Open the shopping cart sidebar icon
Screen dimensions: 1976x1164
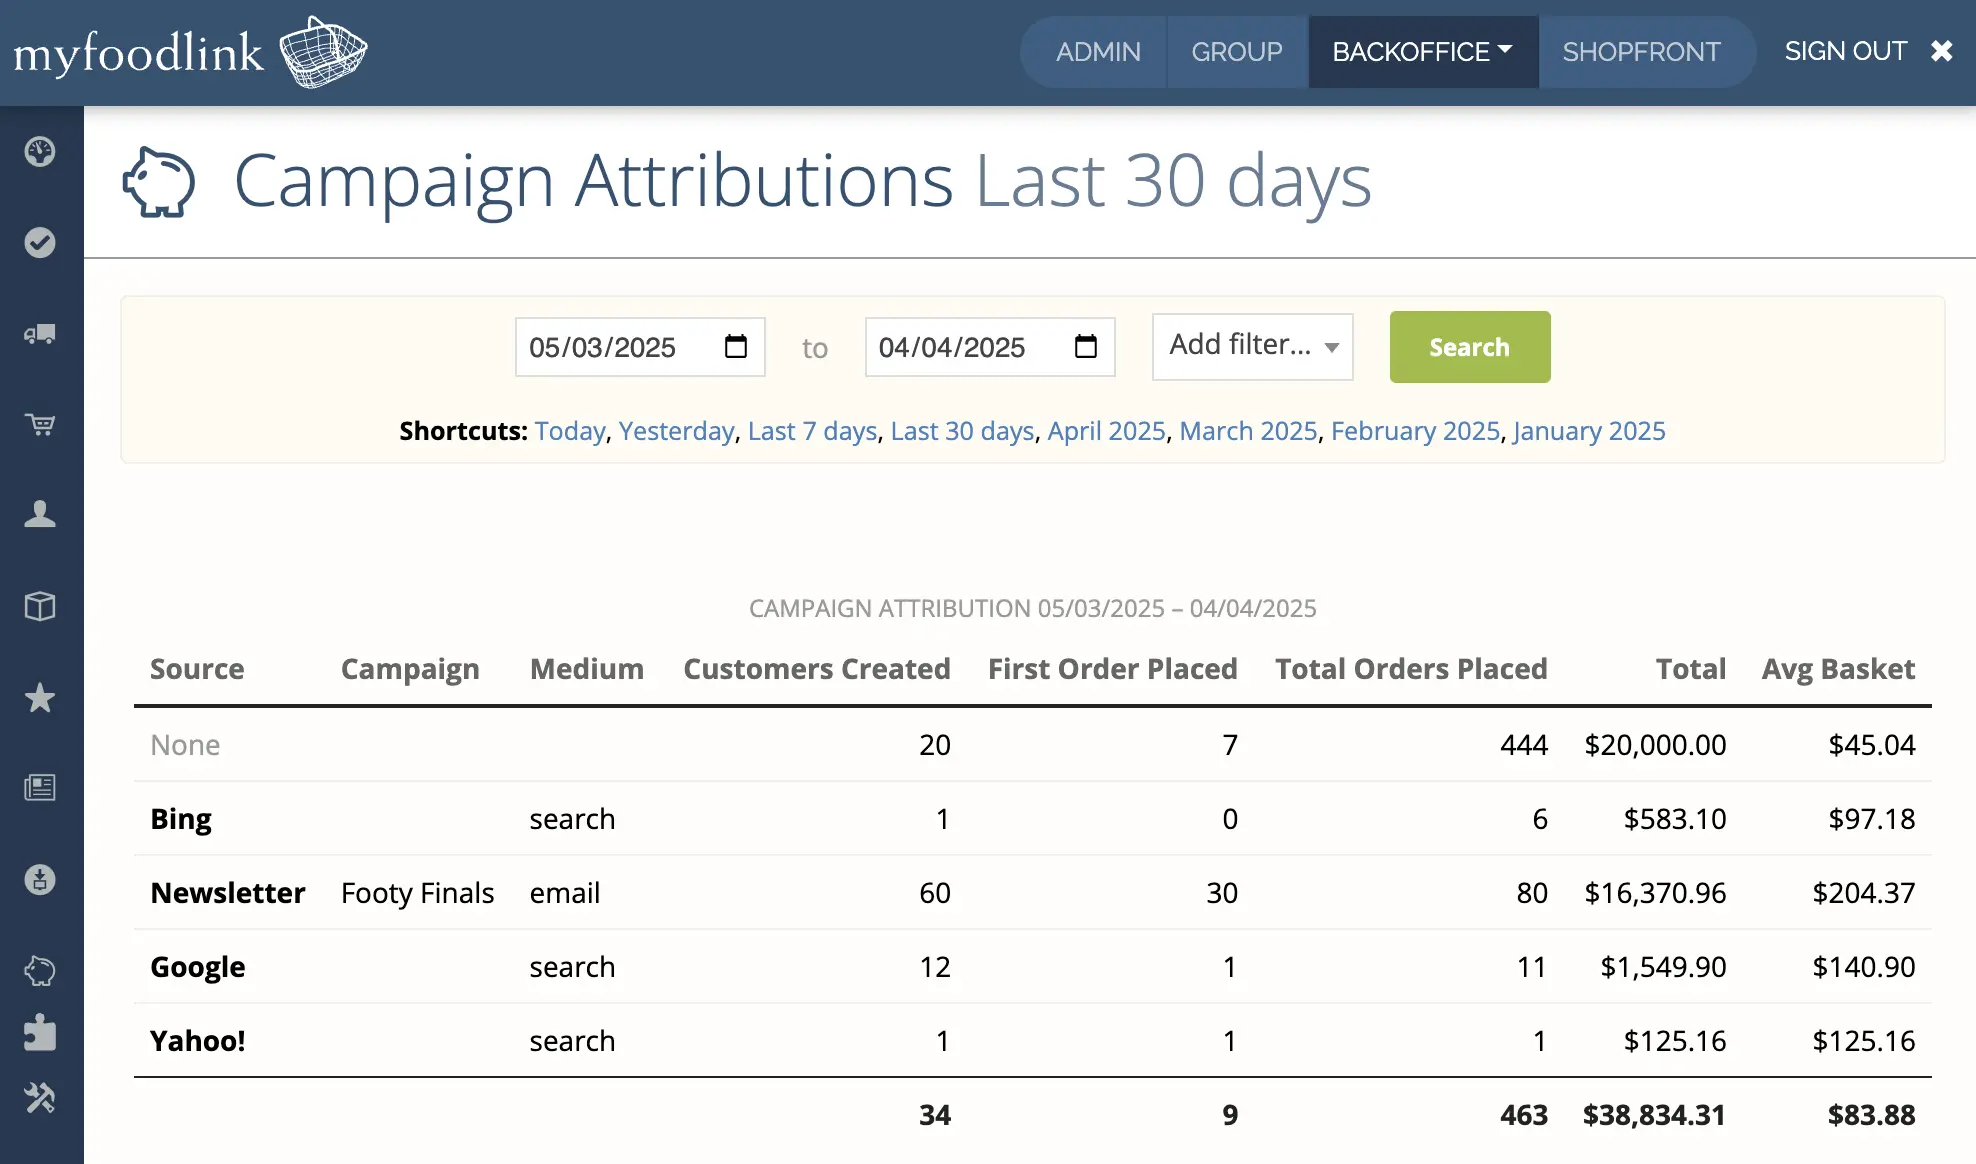click(x=40, y=425)
